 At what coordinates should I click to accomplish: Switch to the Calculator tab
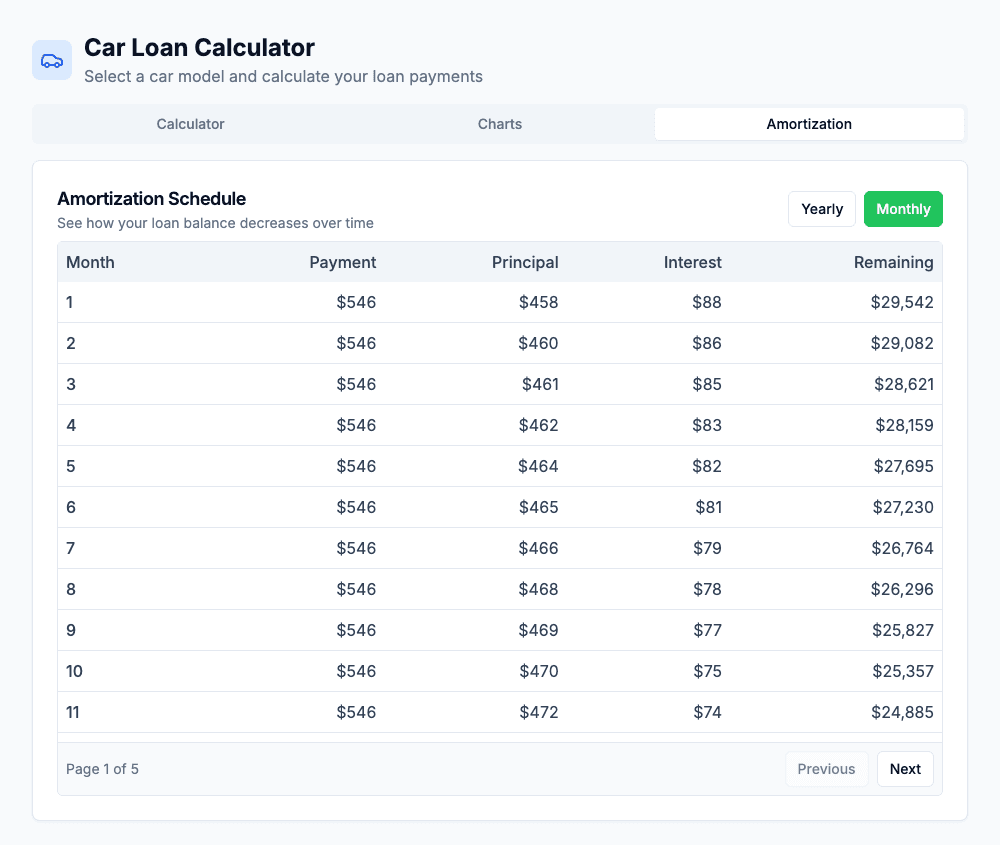point(190,124)
